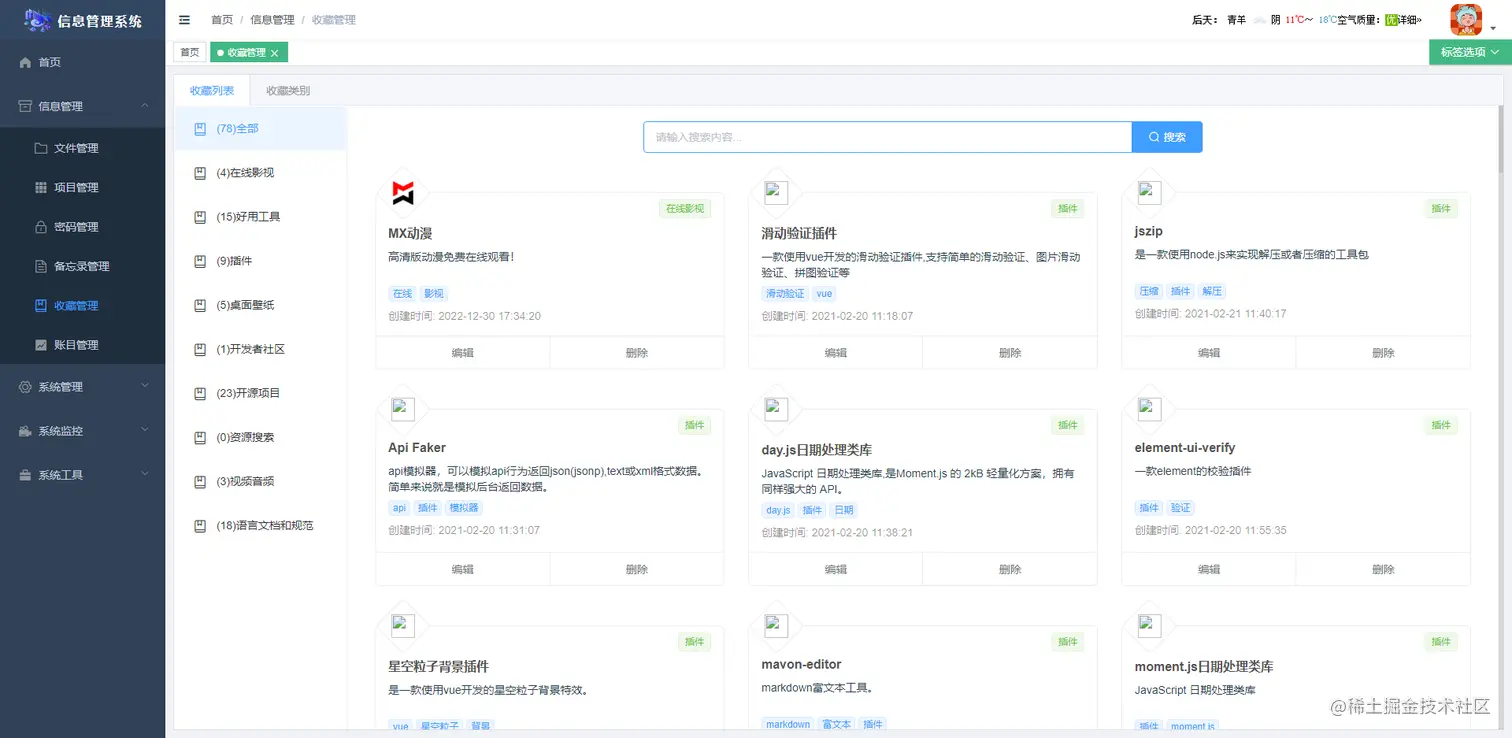Click the home icon beside 首页 in the sidebar

[x=26, y=62]
